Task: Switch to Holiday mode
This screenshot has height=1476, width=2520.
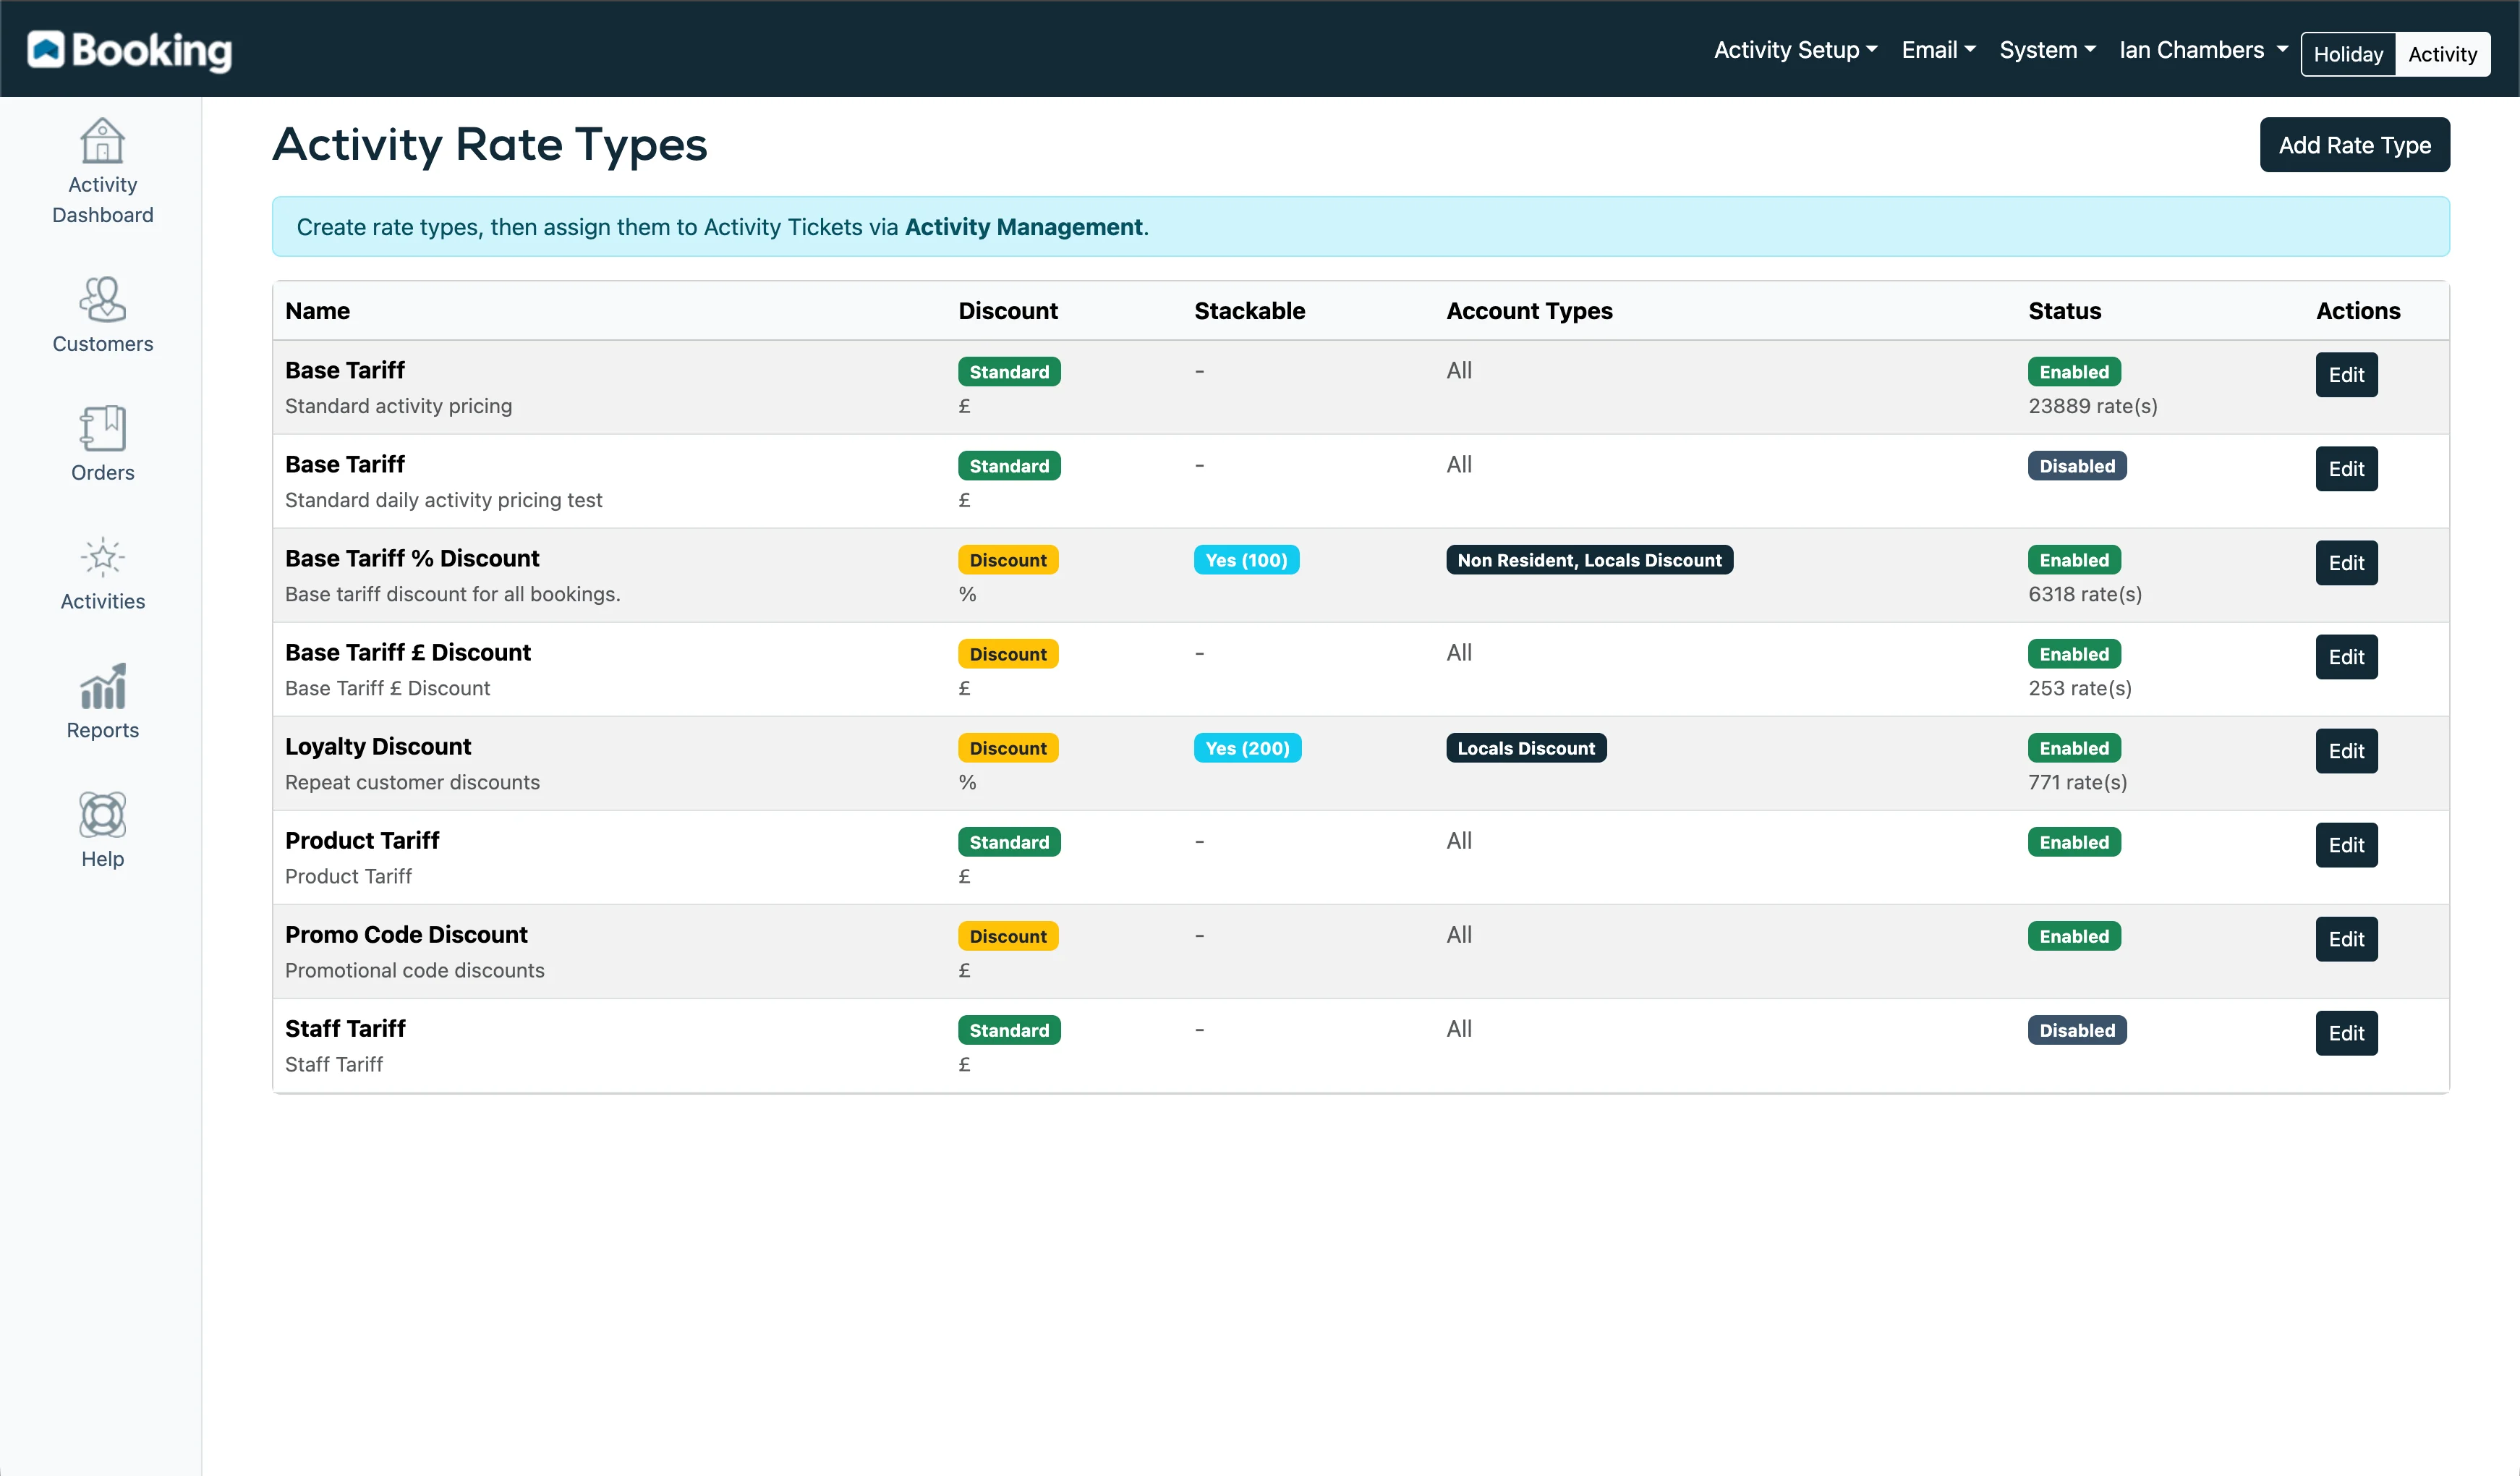Action: [x=2348, y=54]
